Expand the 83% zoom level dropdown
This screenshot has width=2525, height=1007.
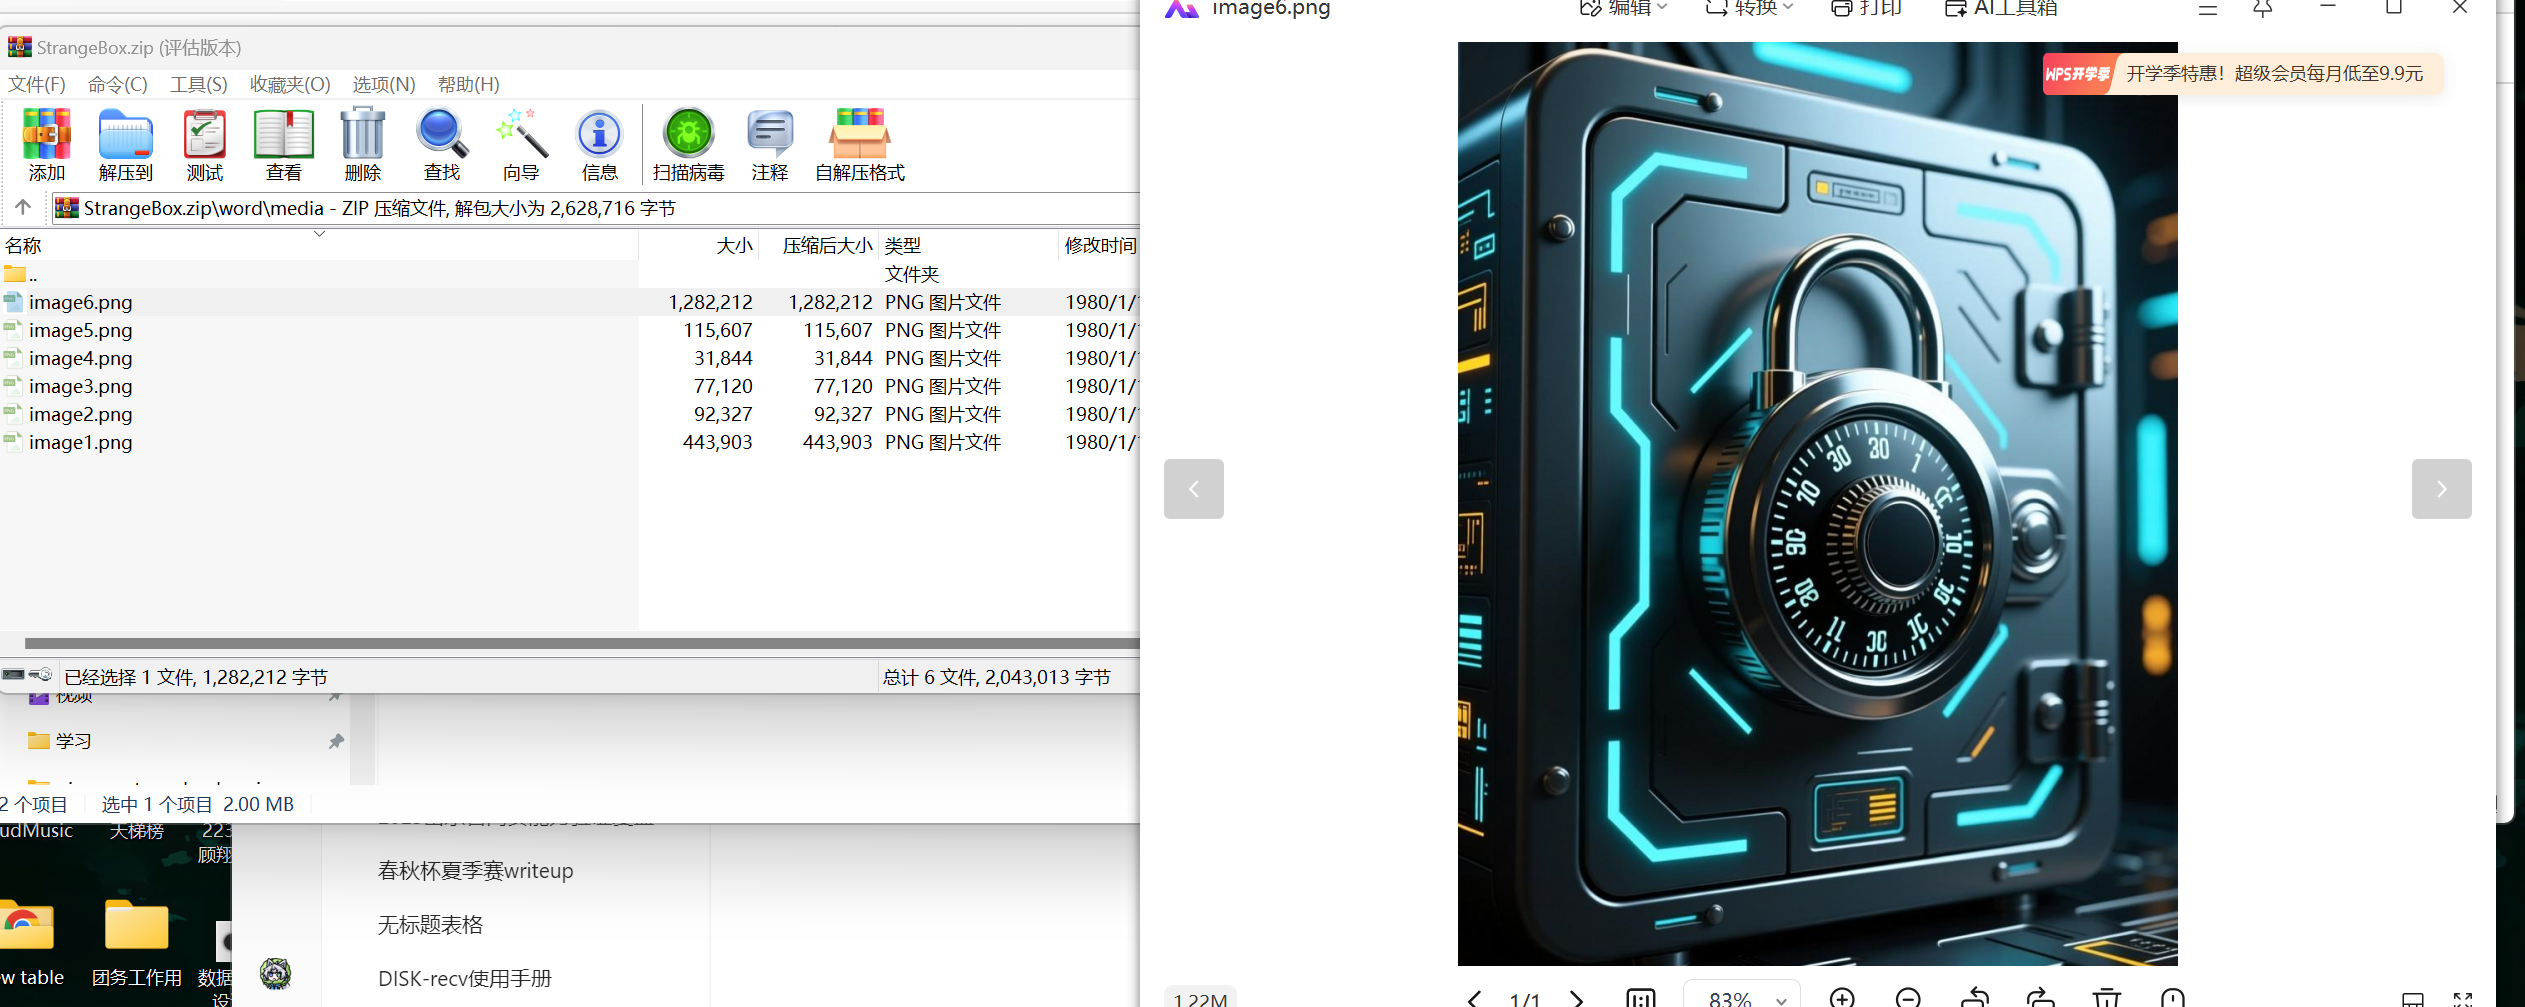(1781, 999)
